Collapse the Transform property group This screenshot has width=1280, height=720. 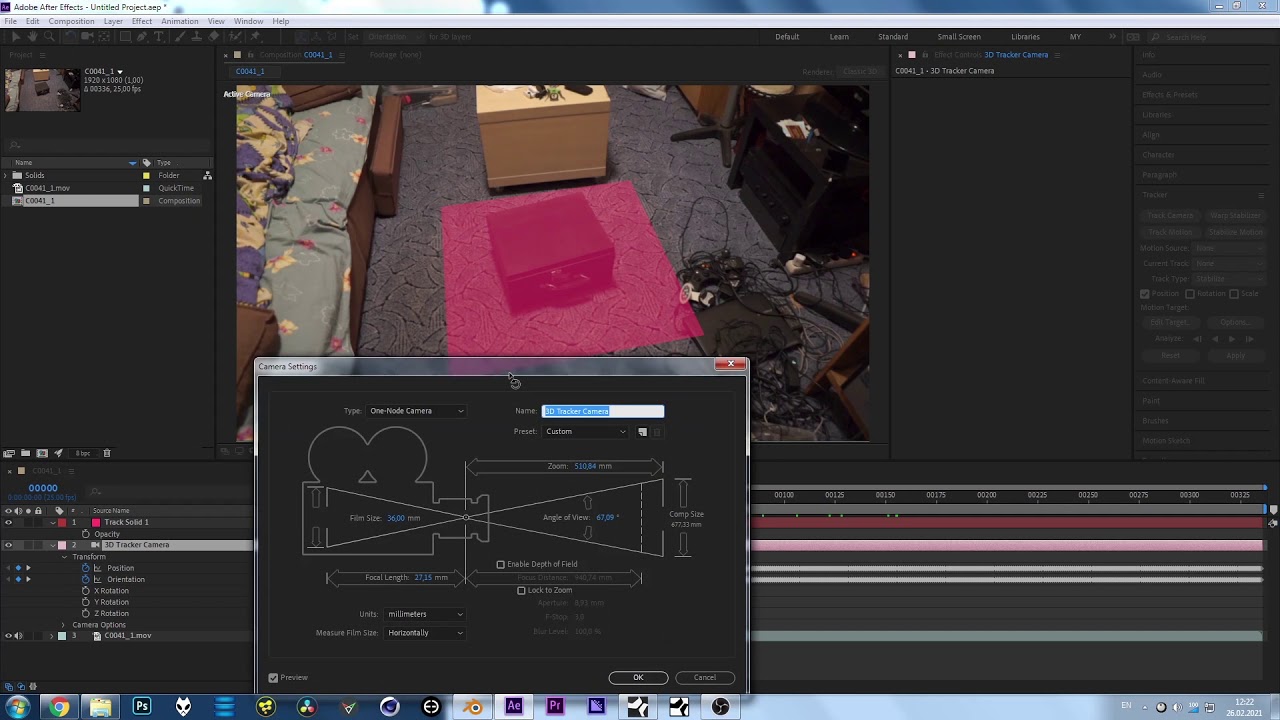coord(63,557)
